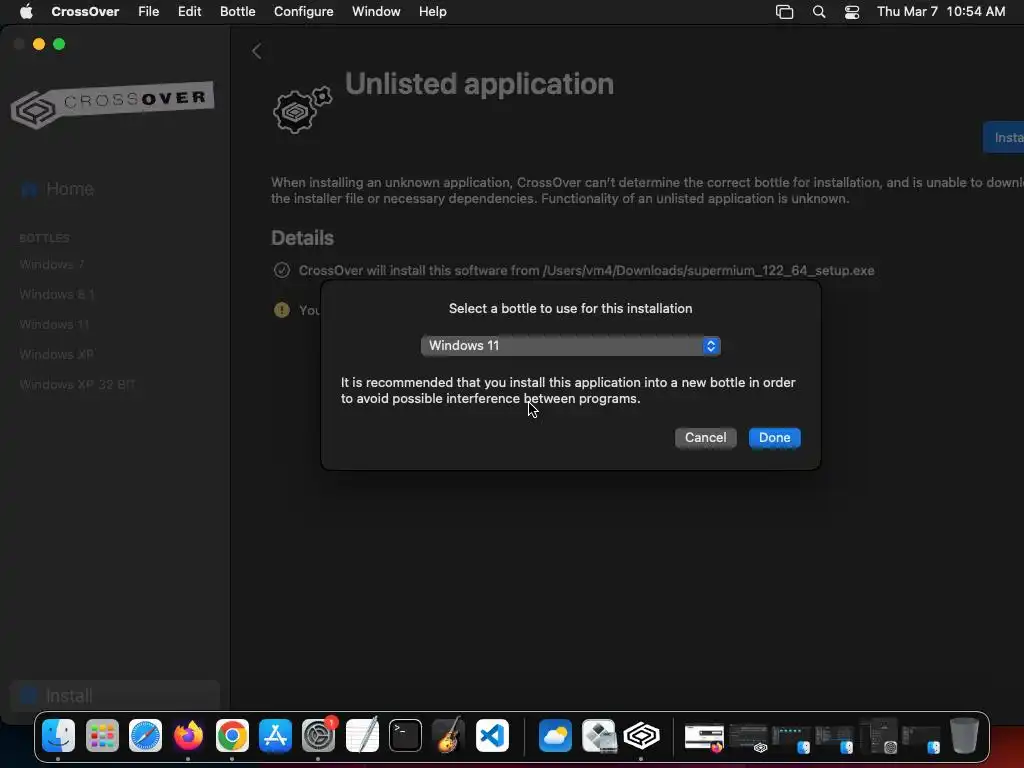This screenshot has height=768, width=1024.
Task: Open the Windows 11 bottle dropdown
Action: coord(571,345)
